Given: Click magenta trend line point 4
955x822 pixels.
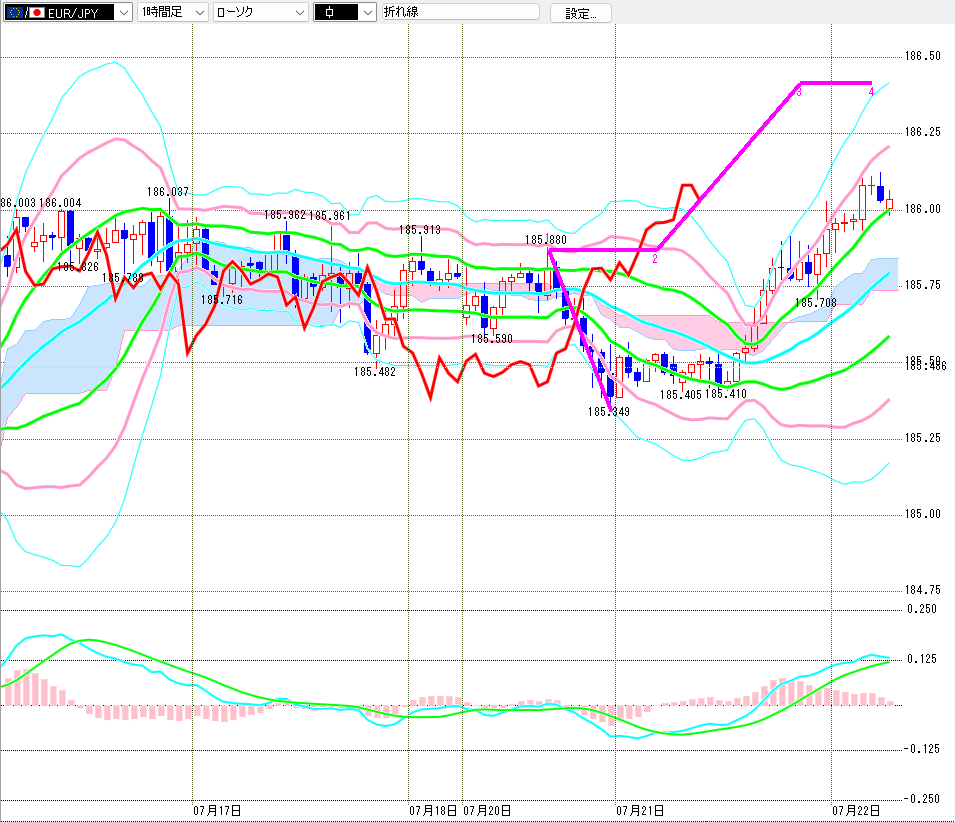Looking at the screenshot, I should coord(871,92).
